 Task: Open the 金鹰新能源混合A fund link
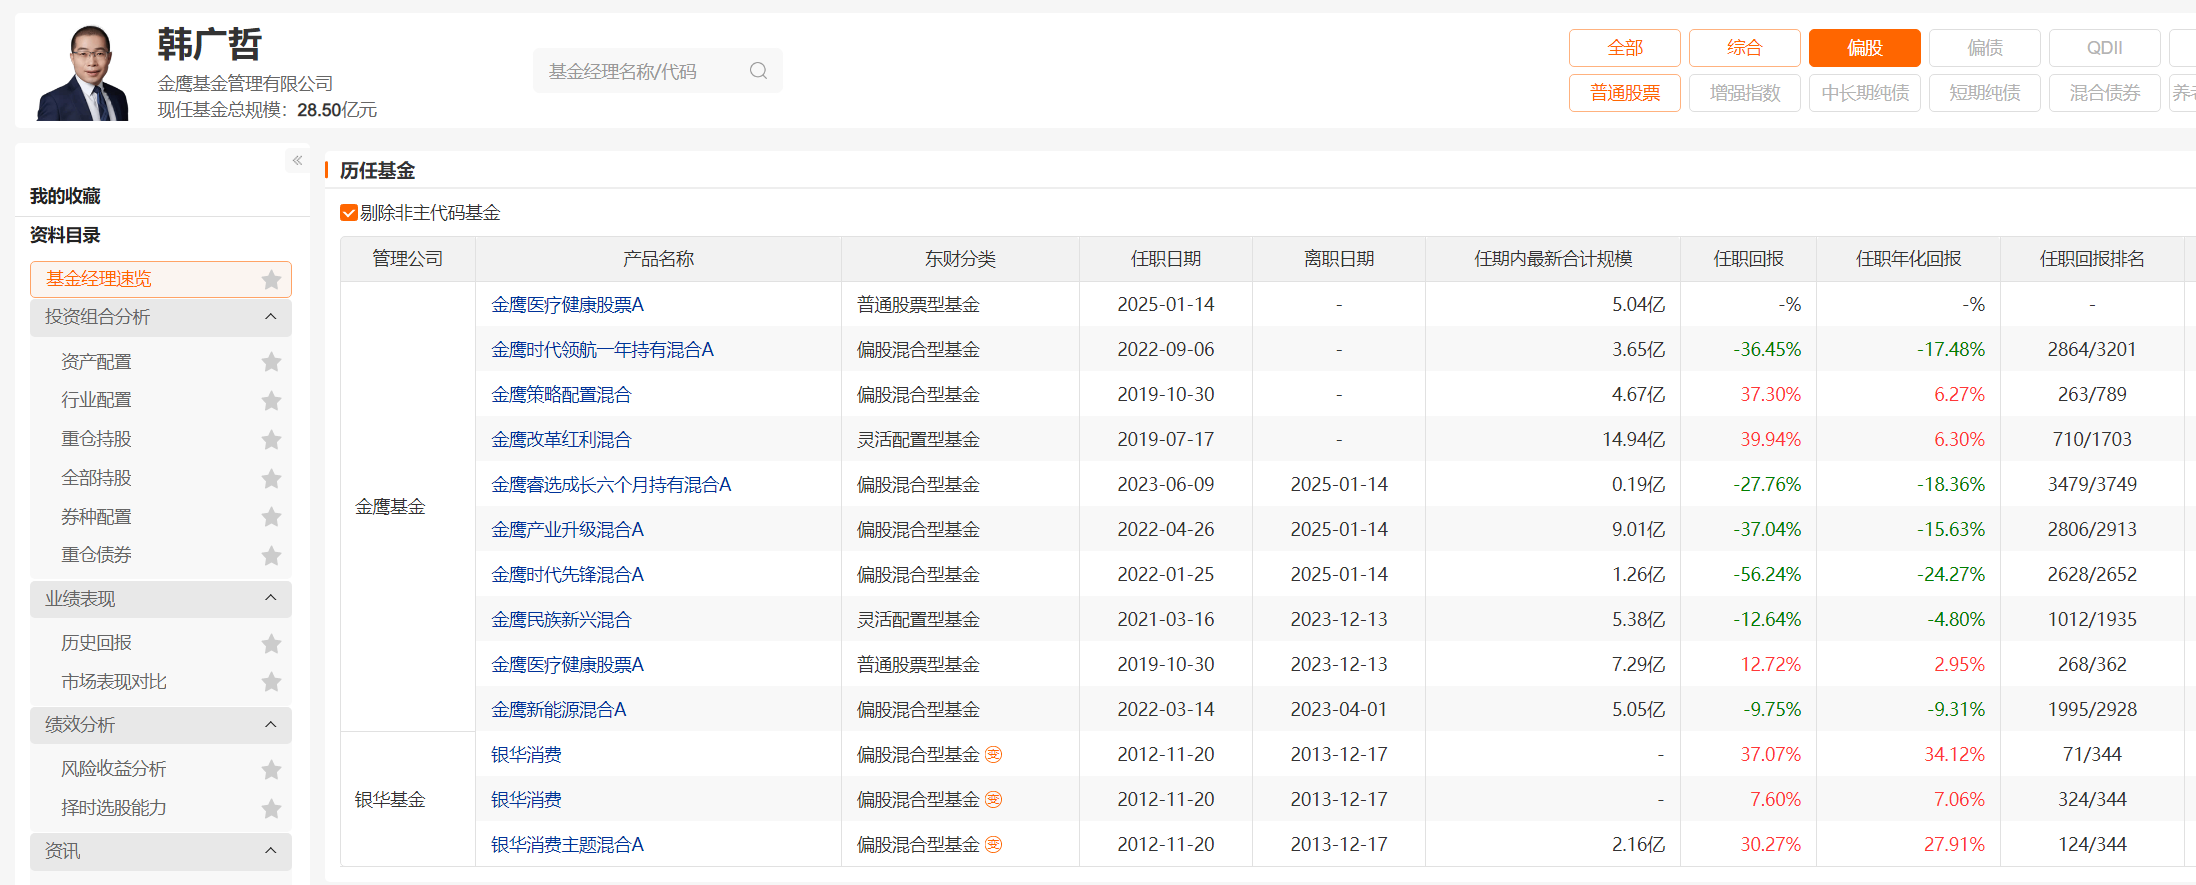coord(558,710)
